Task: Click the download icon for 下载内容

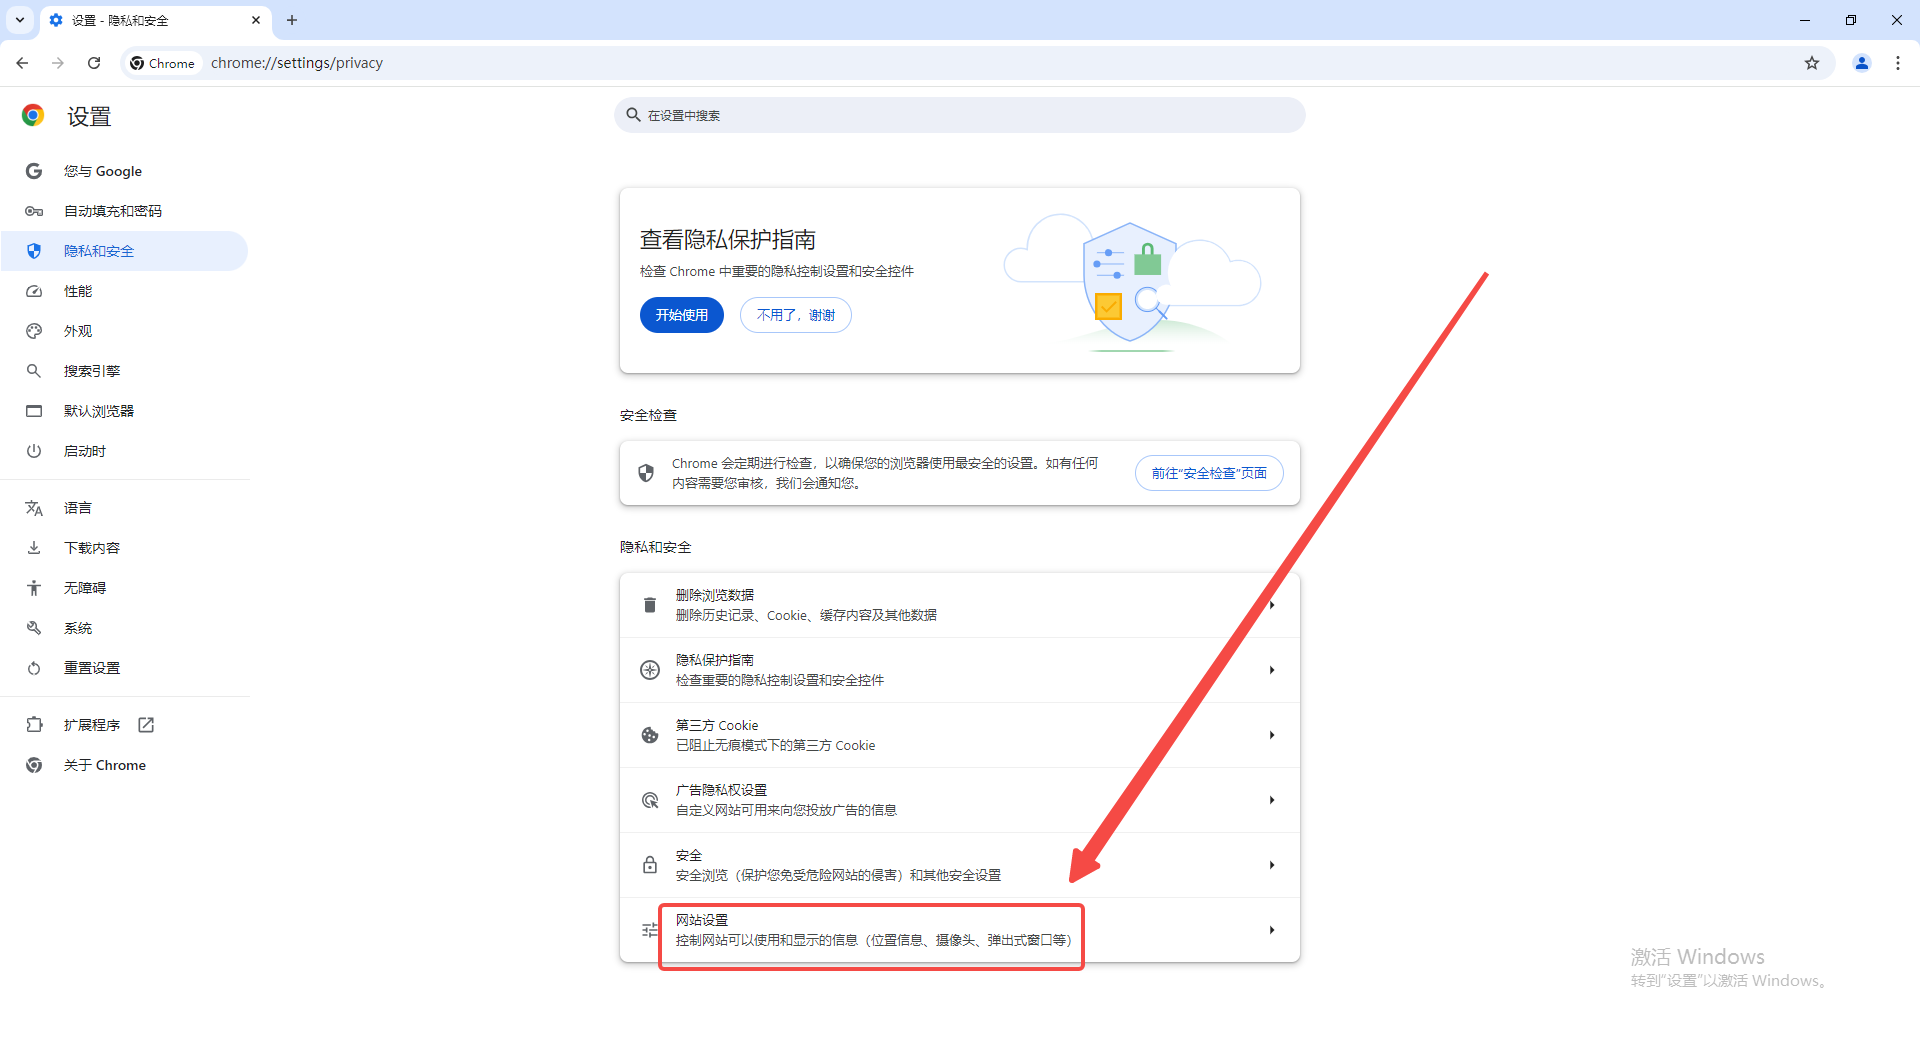Action: pyautogui.click(x=34, y=548)
